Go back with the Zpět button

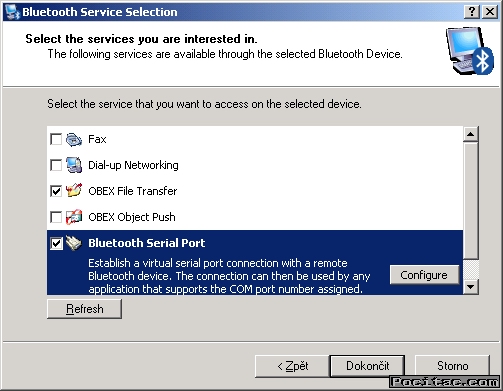[x=292, y=366]
